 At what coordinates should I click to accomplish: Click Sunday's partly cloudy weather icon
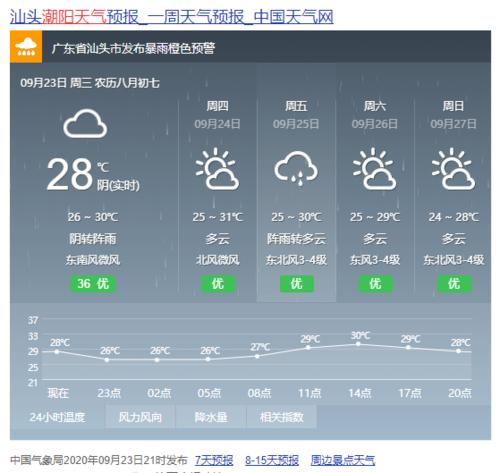pyautogui.click(x=453, y=169)
